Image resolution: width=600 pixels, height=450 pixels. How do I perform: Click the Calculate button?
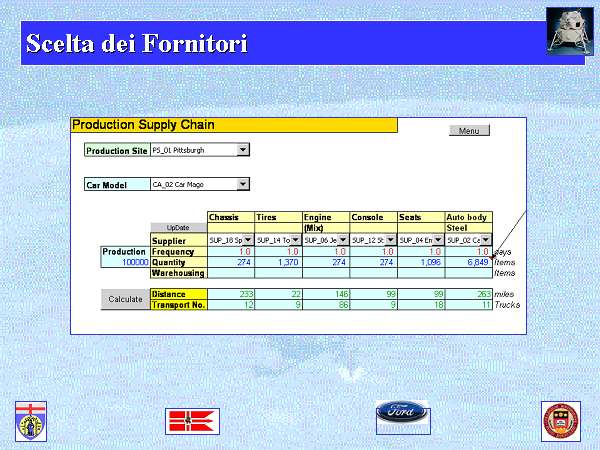(125, 299)
